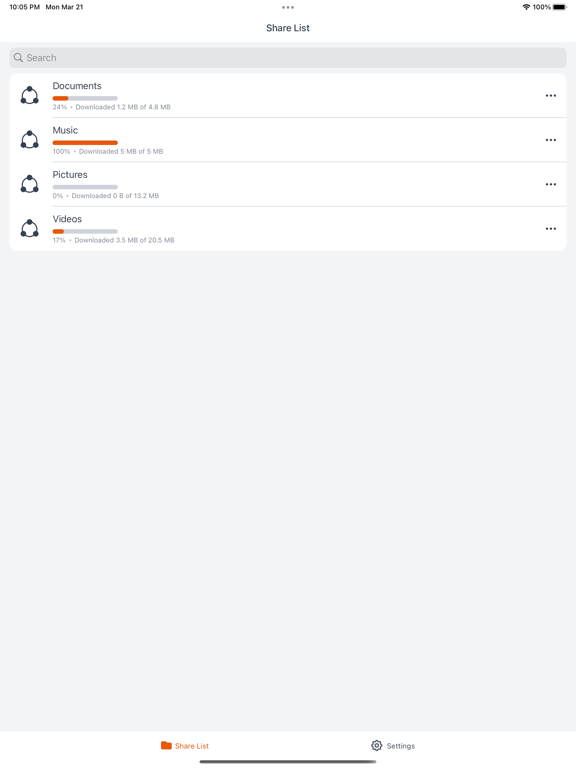Viewport: 576px width, 768px height.
Task: Switch to the Settings tab
Action: 393,745
